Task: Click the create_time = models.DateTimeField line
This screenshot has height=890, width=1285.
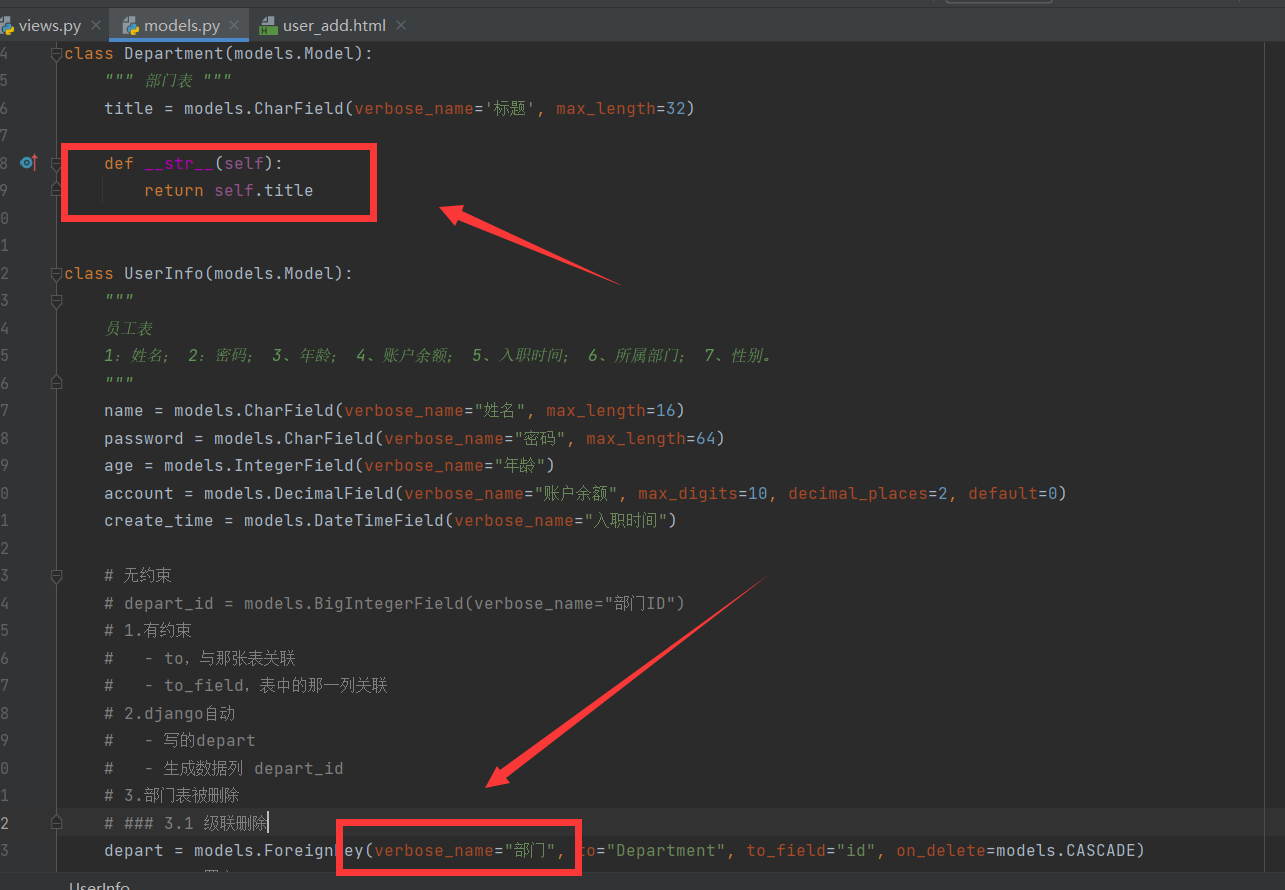Action: point(391,521)
